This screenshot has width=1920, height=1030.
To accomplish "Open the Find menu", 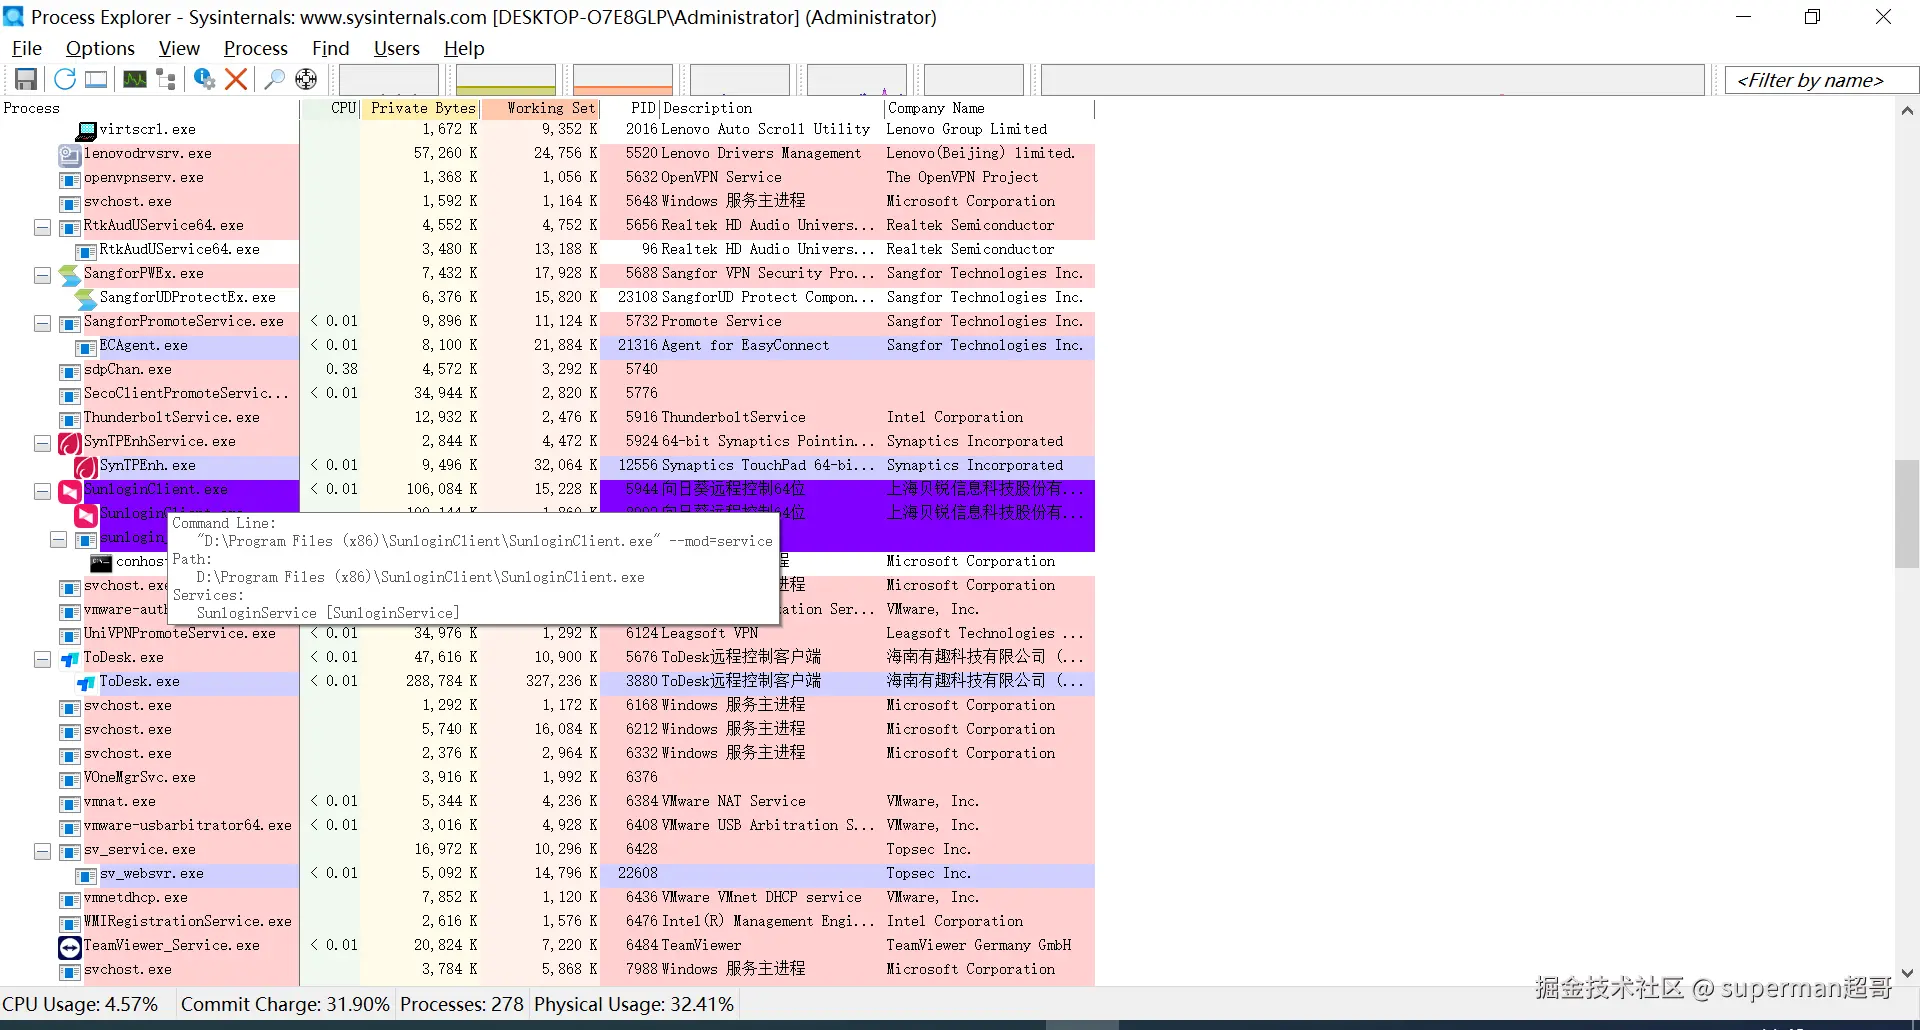I will [x=331, y=48].
